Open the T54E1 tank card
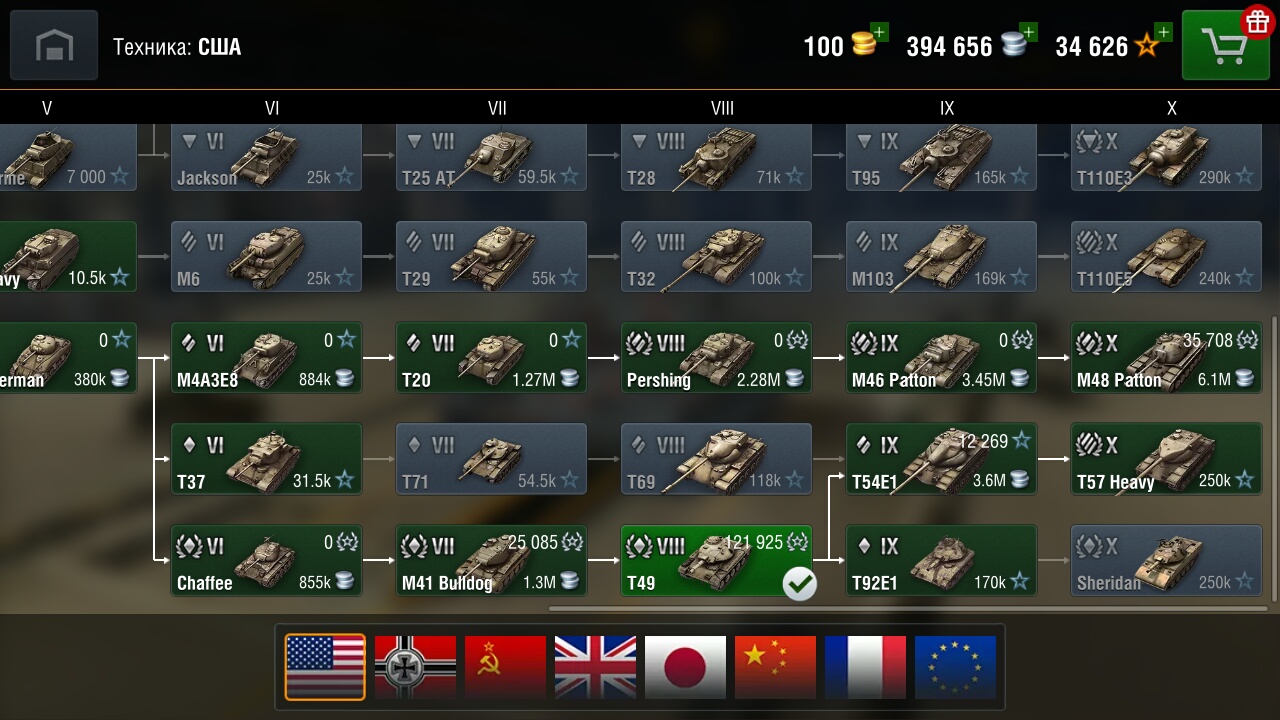1280x720 pixels. pos(941,459)
